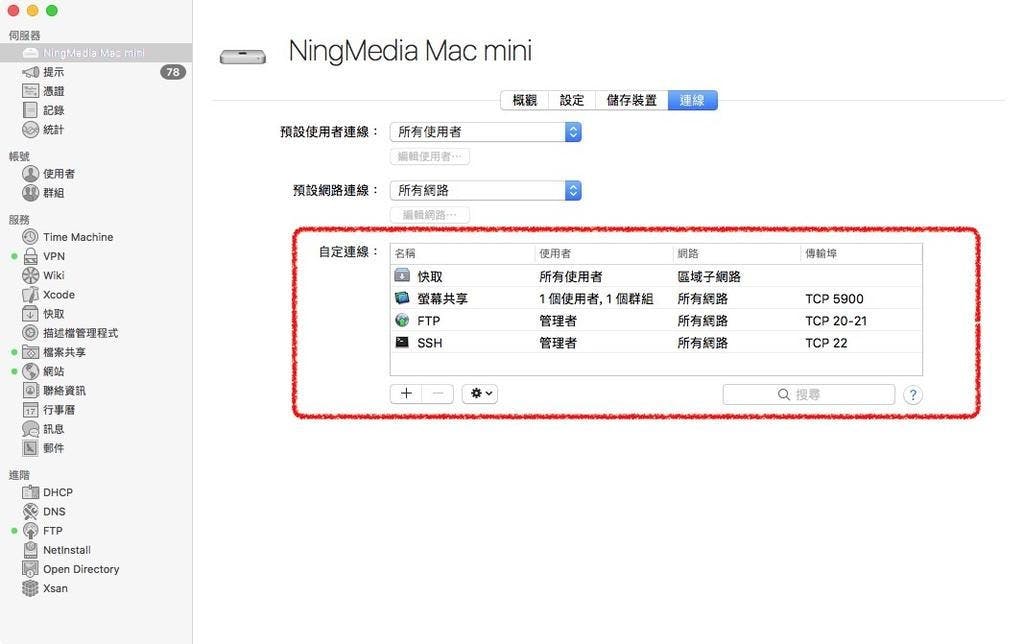Select the DHCP service icon
Viewport: 1024px width, 644px height.
pyautogui.click(x=31, y=492)
